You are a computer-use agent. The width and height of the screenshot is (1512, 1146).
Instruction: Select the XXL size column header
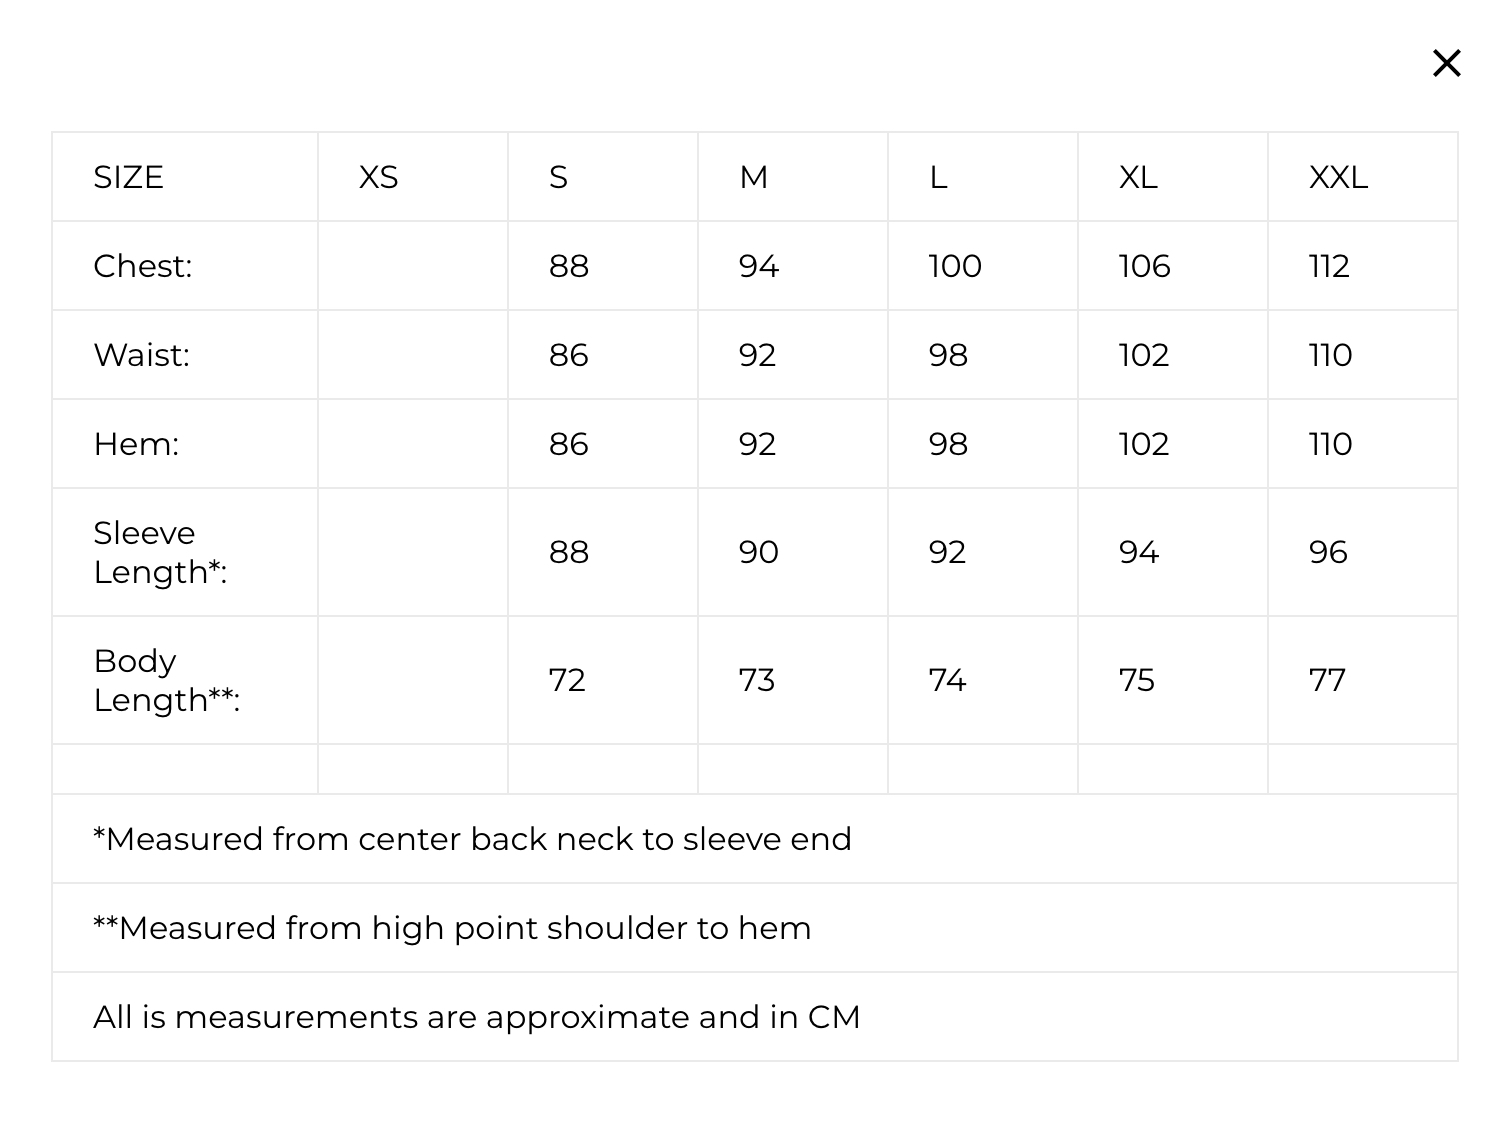1338,177
